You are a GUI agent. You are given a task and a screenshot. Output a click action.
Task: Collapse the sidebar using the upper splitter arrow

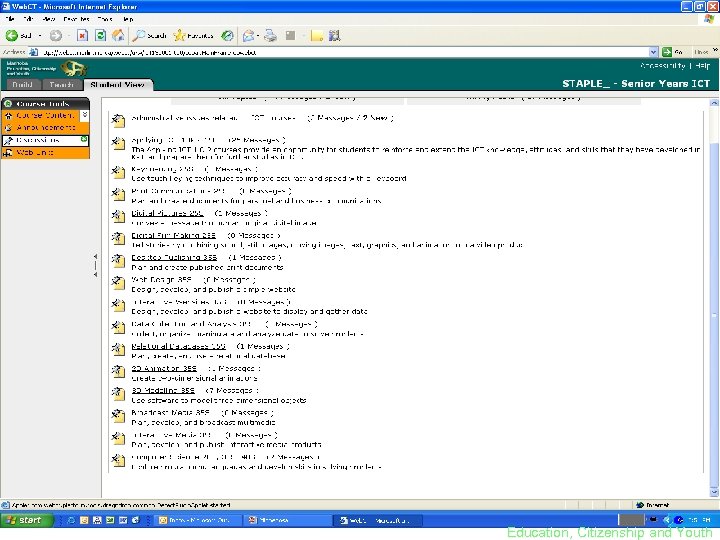(96, 256)
